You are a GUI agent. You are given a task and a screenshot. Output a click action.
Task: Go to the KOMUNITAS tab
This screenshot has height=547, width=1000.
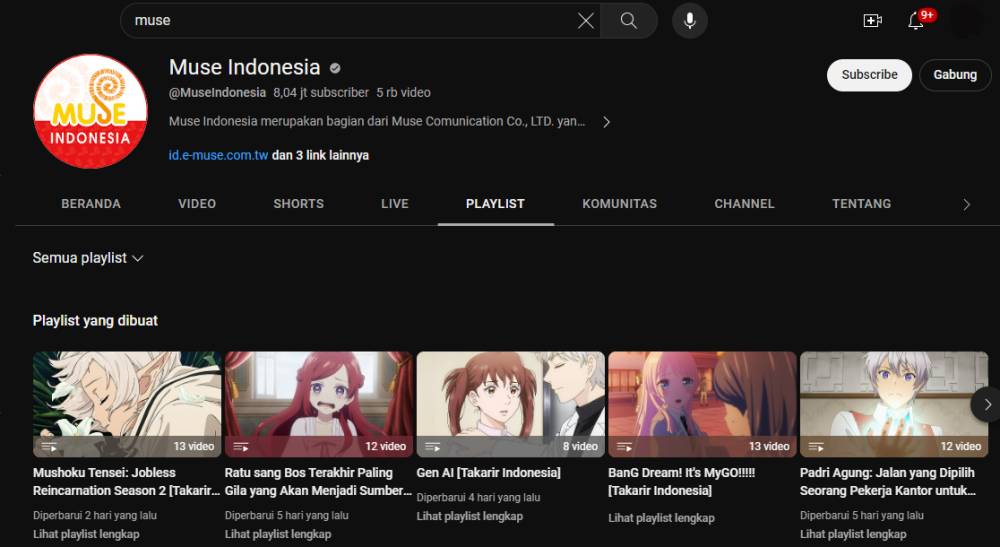pyautogui.click(x=619, y=204)
